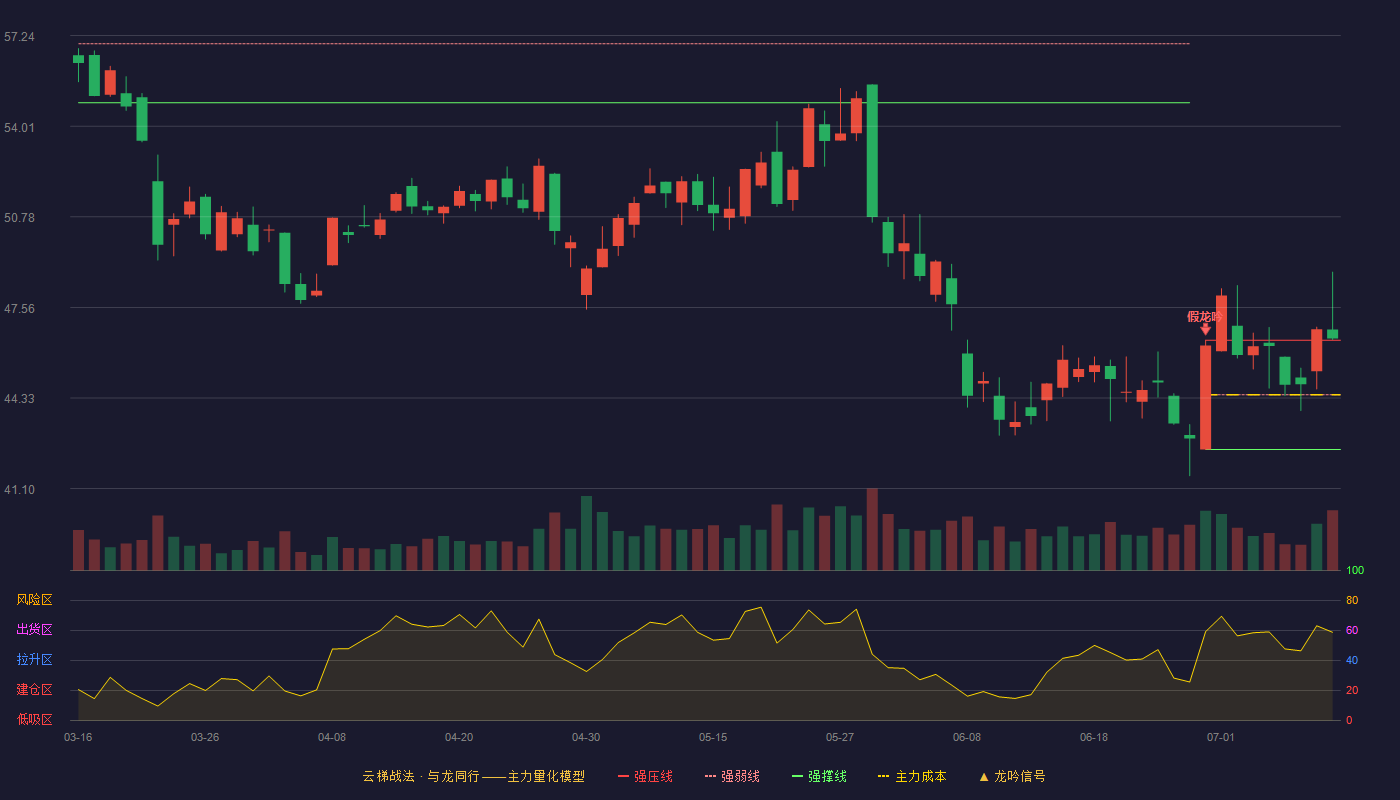This screenshot has width=1400, height=800.
Task: Click the 龙吟信号 triangle legend icon
Action: click(x=984, y=776)
